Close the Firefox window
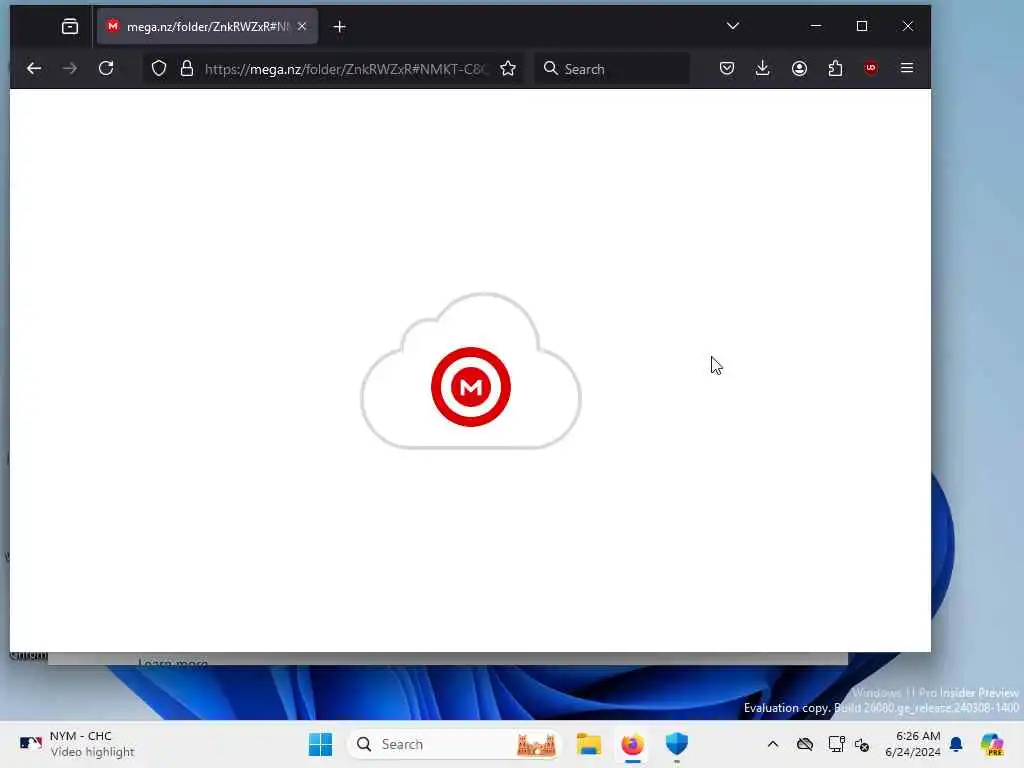 (x=908, y=26)
